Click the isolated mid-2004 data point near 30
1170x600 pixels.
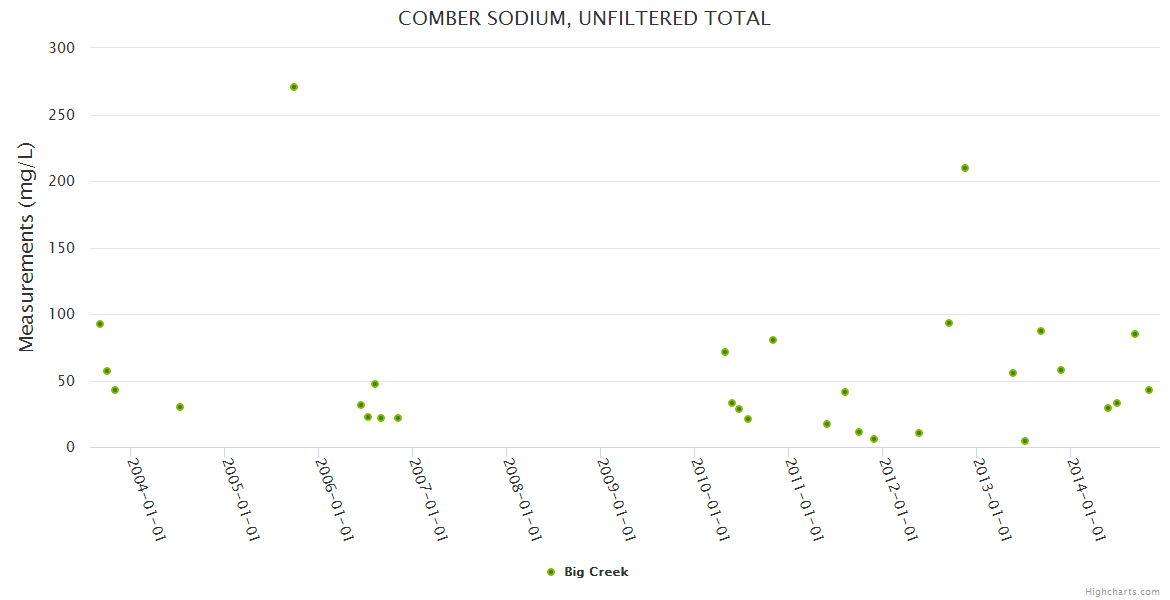180,407
